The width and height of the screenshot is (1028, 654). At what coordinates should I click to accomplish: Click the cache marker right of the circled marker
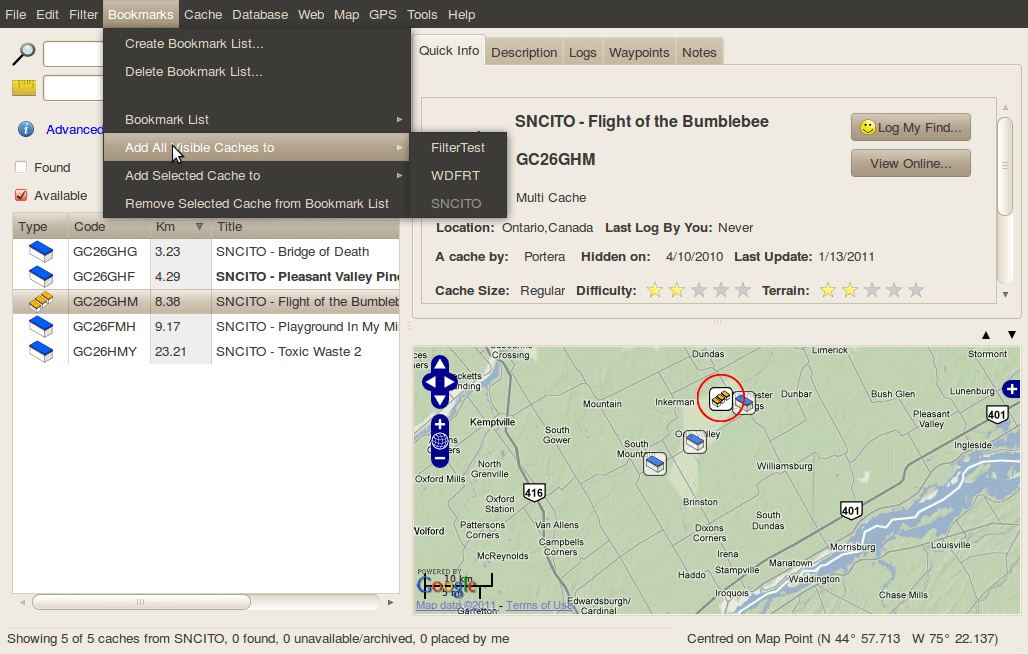point(744,402)
